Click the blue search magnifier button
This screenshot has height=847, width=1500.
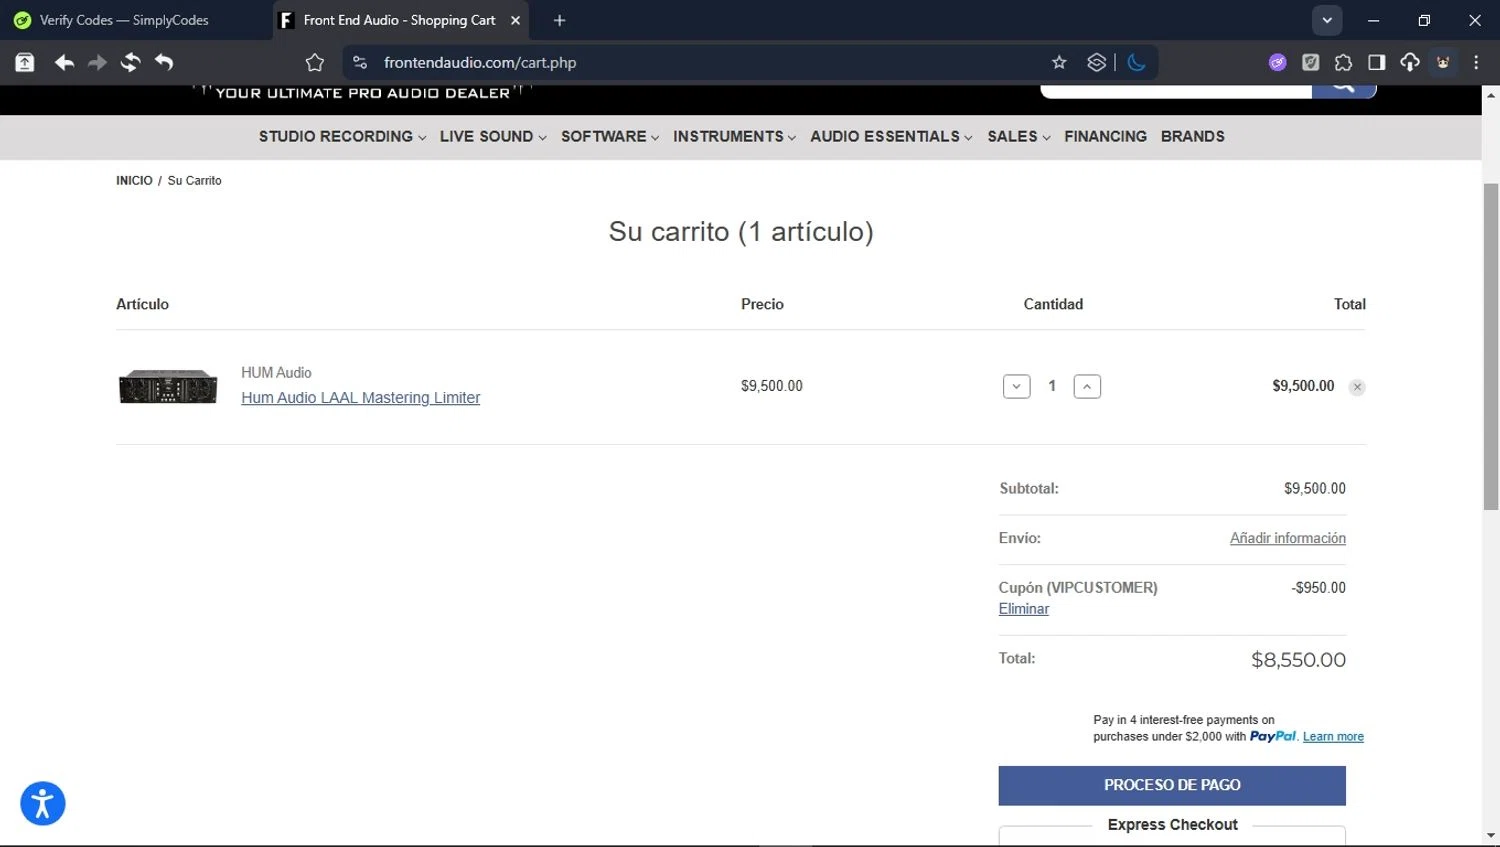coord(1344,90)
